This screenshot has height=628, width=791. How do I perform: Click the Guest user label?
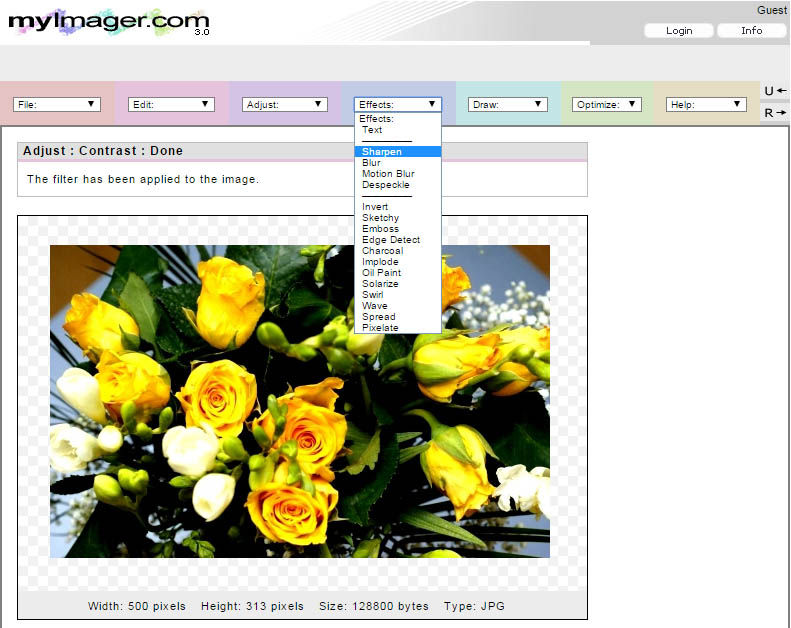pos(771,10)
